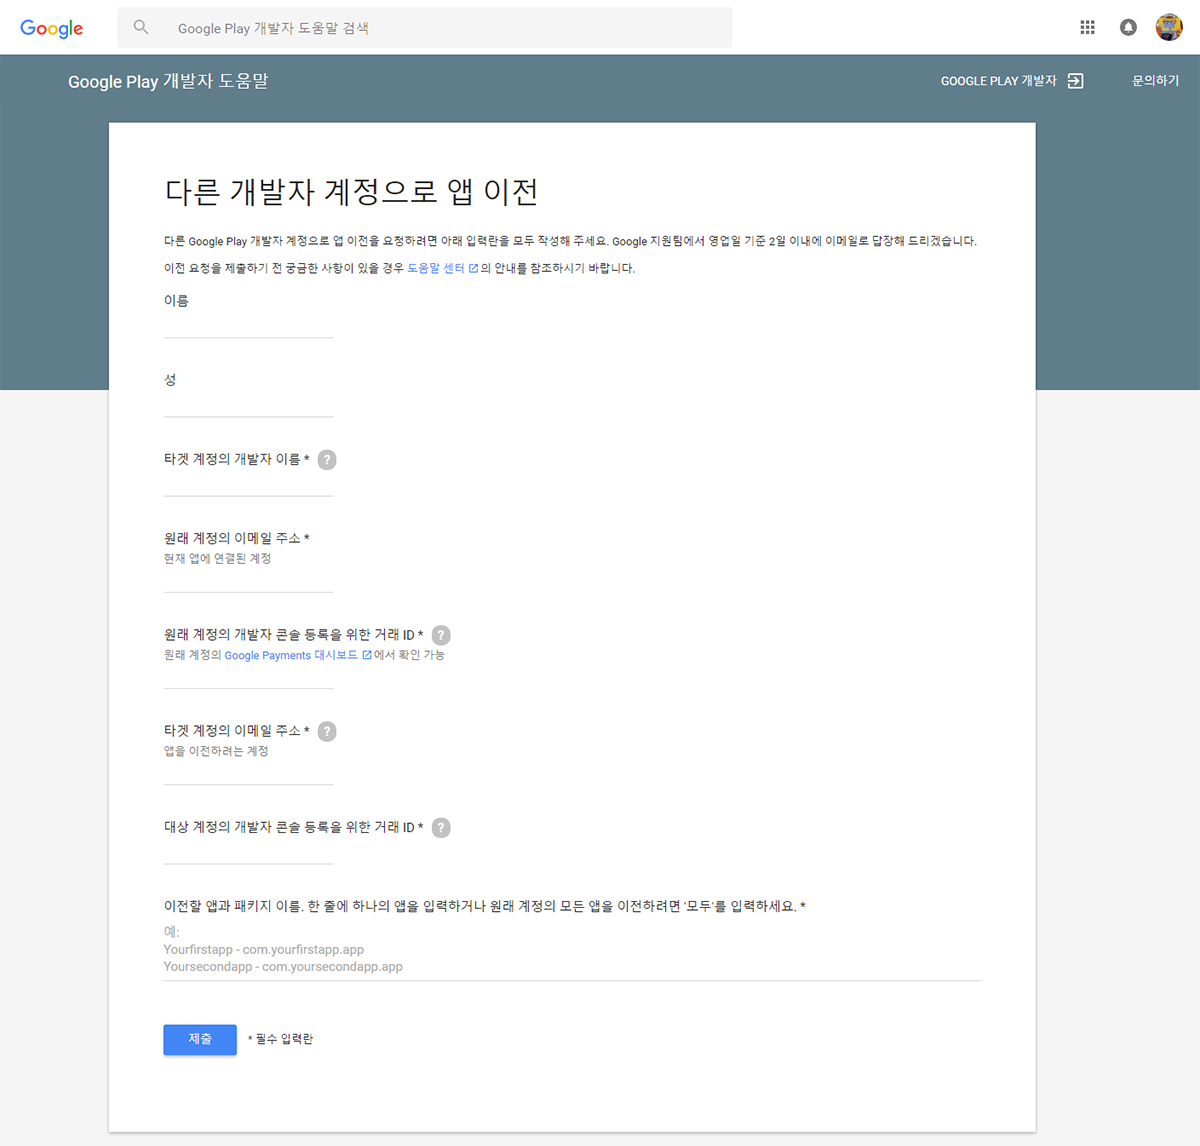1200x1146 pixels.
Task: Open the Google apps launcher grid
Action: click(1087, 27)
